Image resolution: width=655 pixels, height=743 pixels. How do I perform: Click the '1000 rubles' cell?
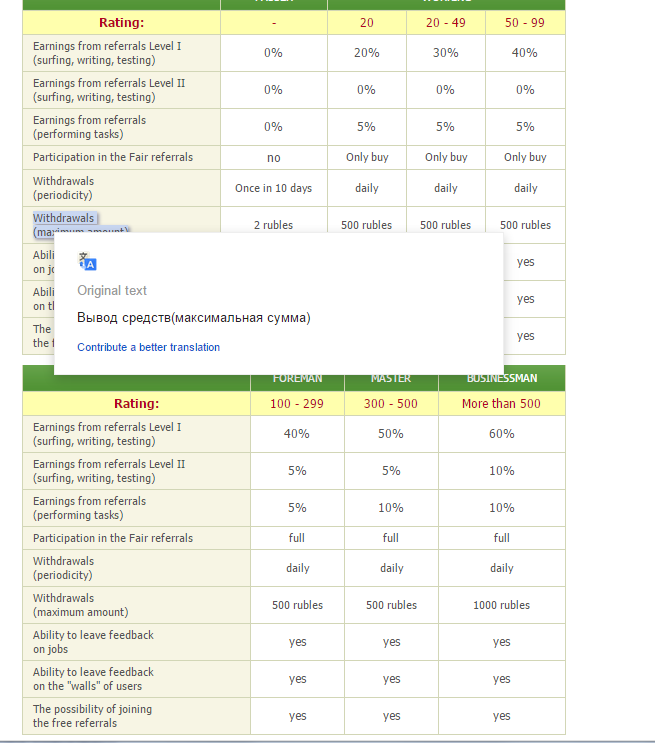coord(501,605)
